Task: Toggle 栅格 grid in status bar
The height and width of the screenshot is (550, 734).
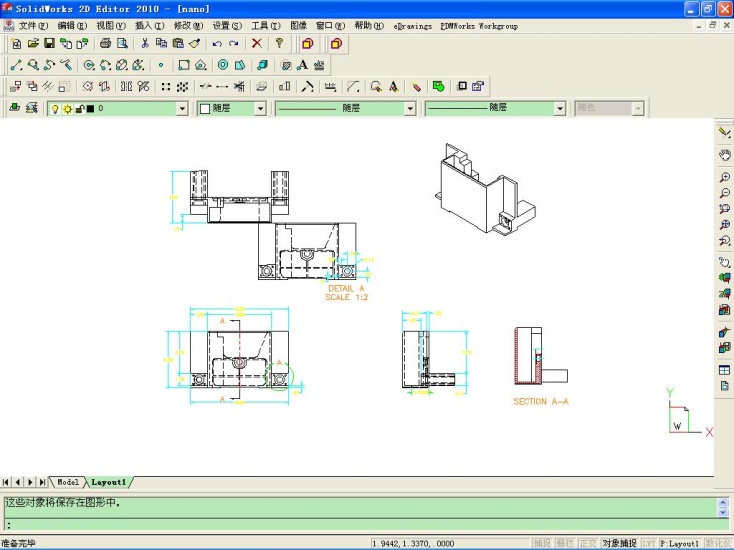Action: (565, 543)
